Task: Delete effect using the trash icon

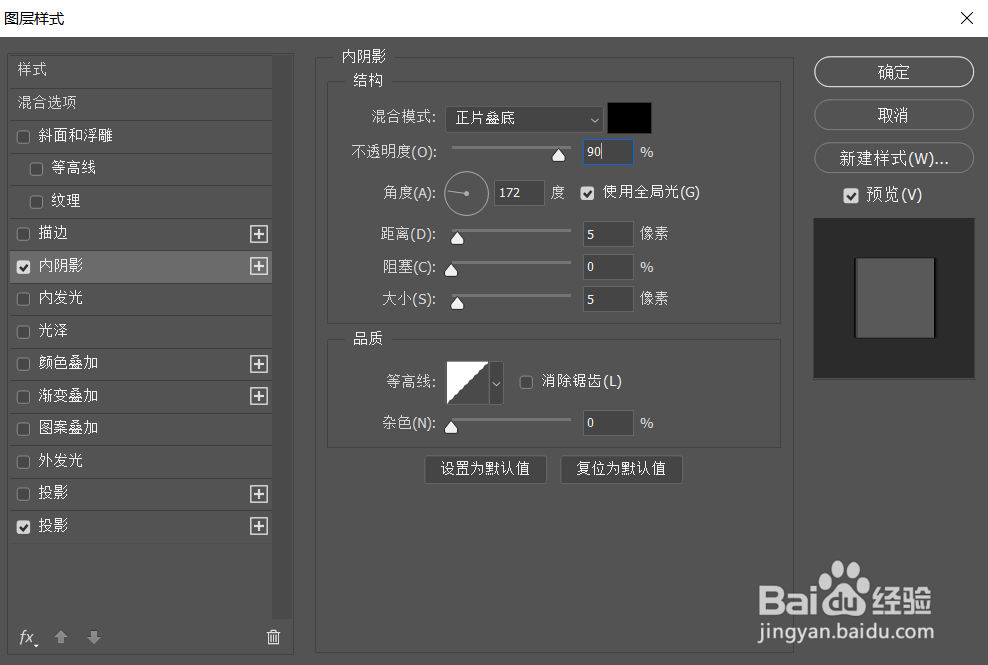Action: [273, 637]
